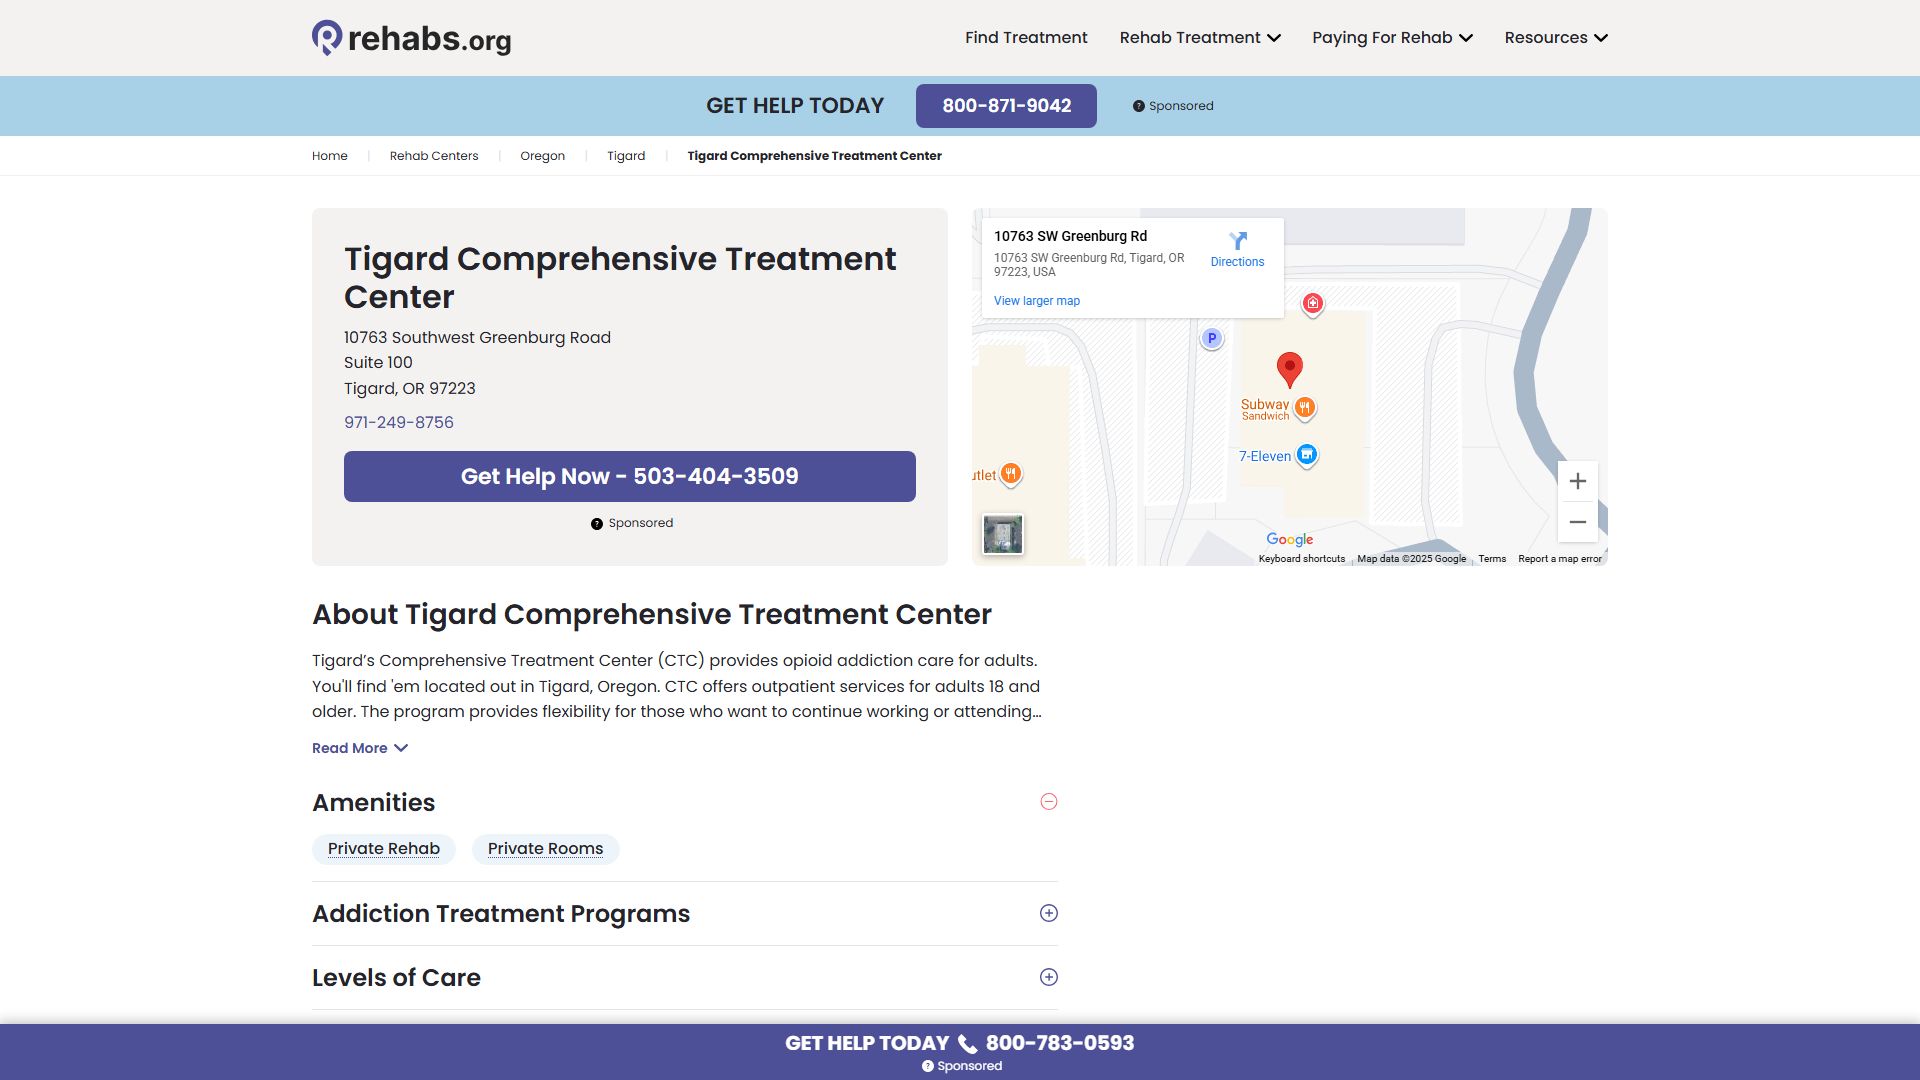Image resolution: width=1920 pixels, height=1080 pixels.
Task: Open the Rehab Centers breadcrumb
Action: click(x=434, y=156)
